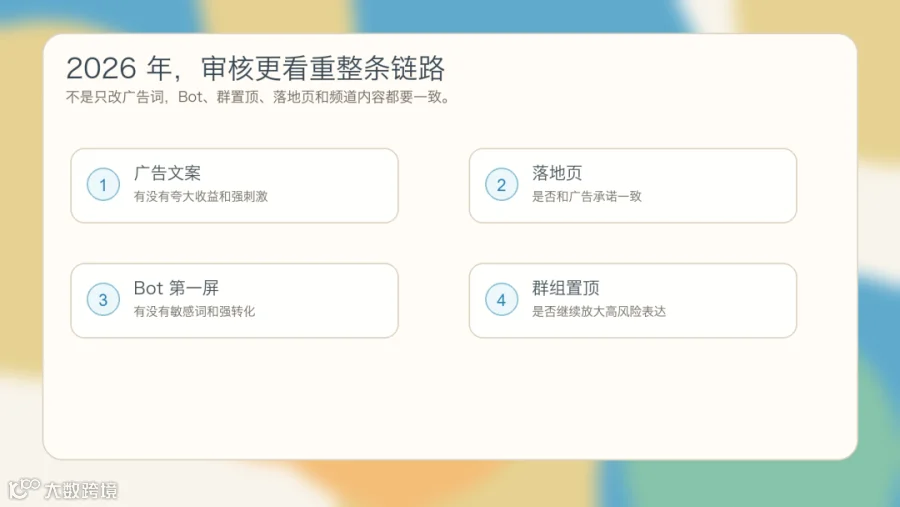Screen dimensions: 900x507
Task: Click subtitle 有没有敏感词和强转化
Action: 194,311
